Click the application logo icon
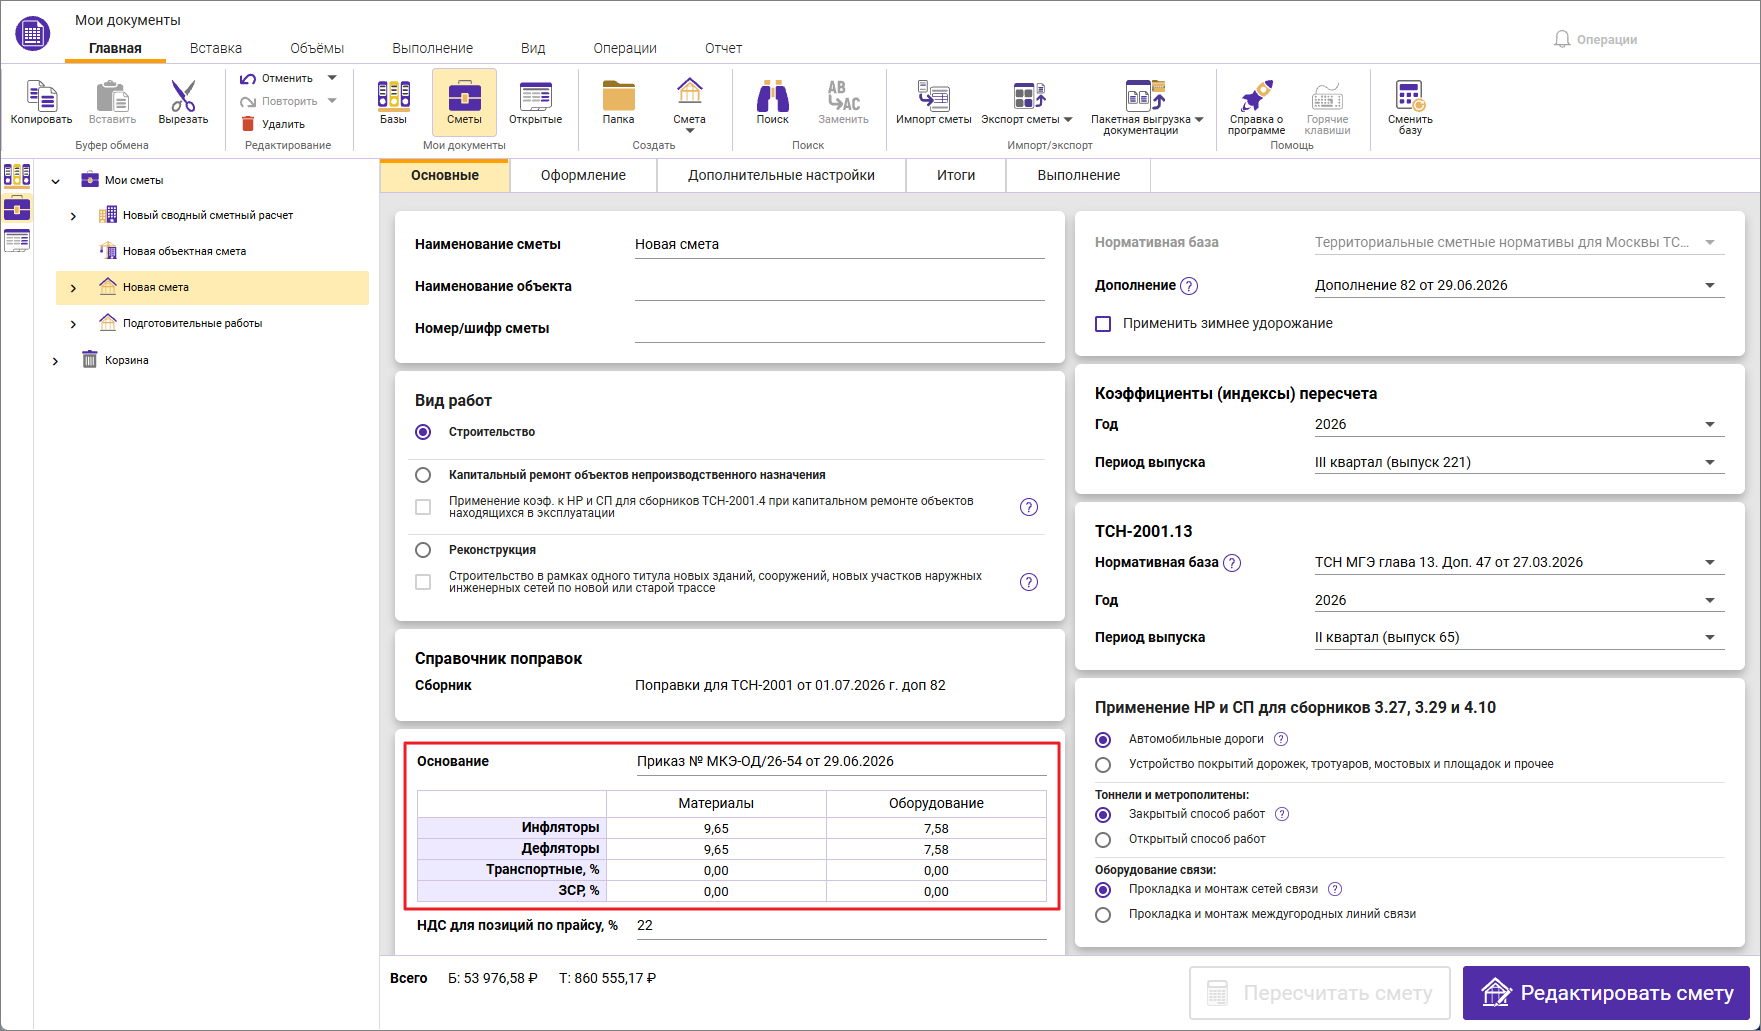The width and height of the screenshot is (1761, 1031). [x=33, y=33]
